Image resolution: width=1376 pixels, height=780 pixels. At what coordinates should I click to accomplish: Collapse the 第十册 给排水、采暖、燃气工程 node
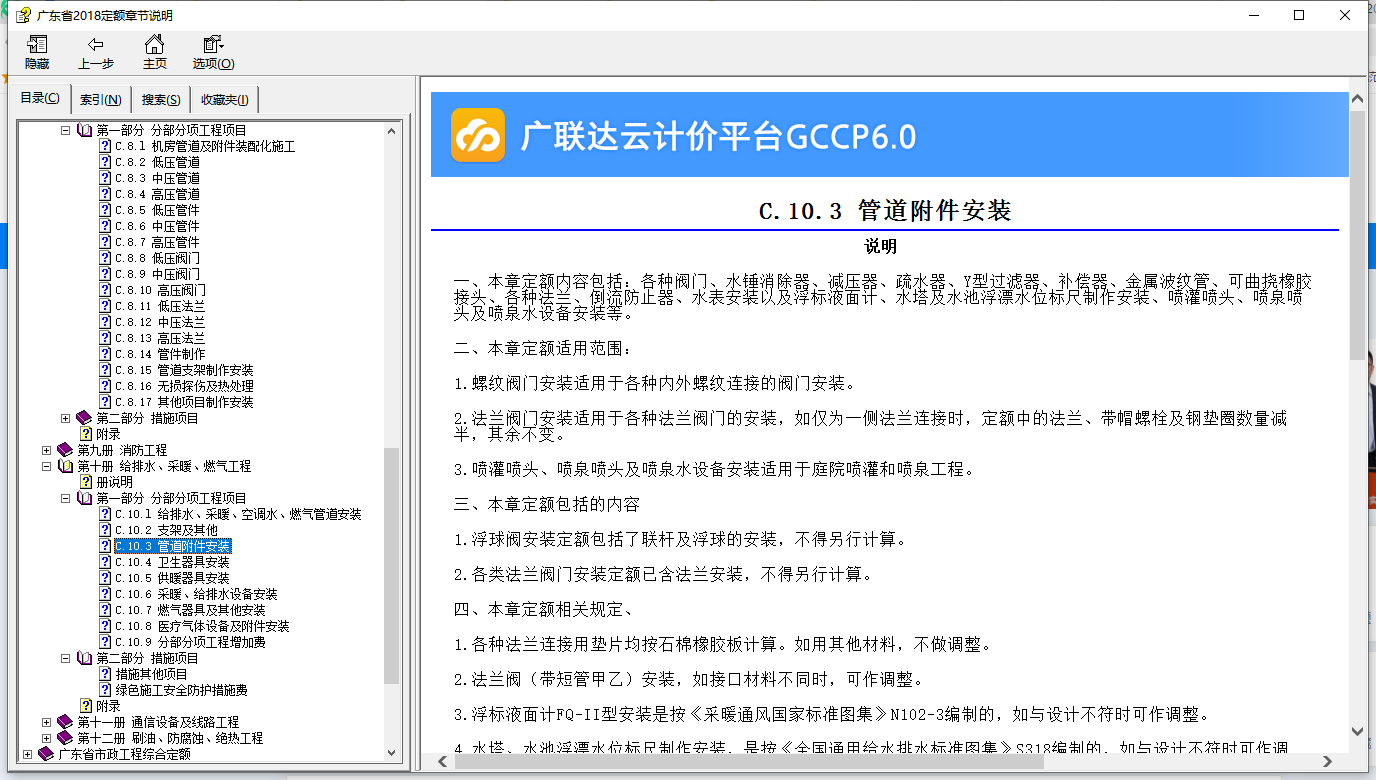click(47, 466)
